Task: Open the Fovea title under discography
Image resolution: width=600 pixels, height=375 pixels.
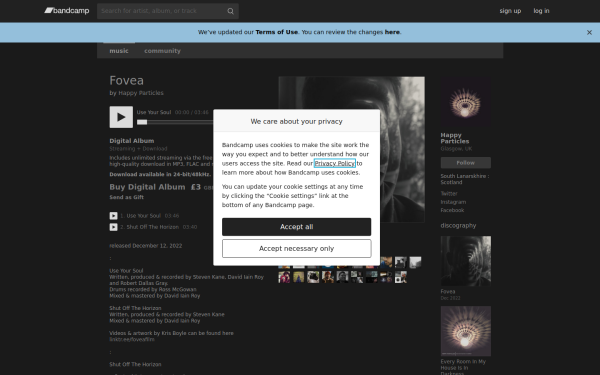Action: pos(448,292)
